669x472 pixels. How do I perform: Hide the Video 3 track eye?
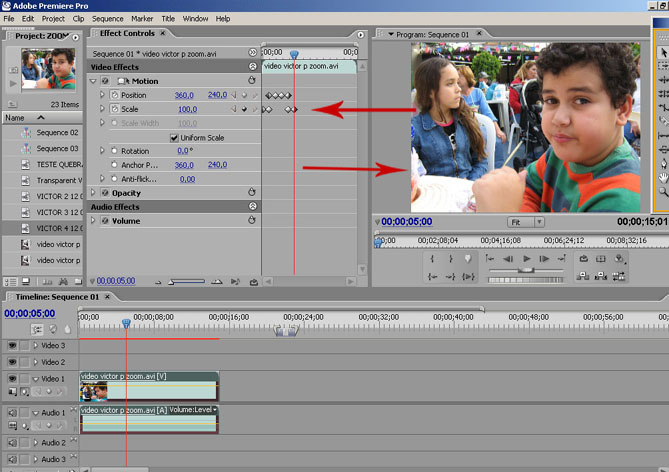(12, 345)
